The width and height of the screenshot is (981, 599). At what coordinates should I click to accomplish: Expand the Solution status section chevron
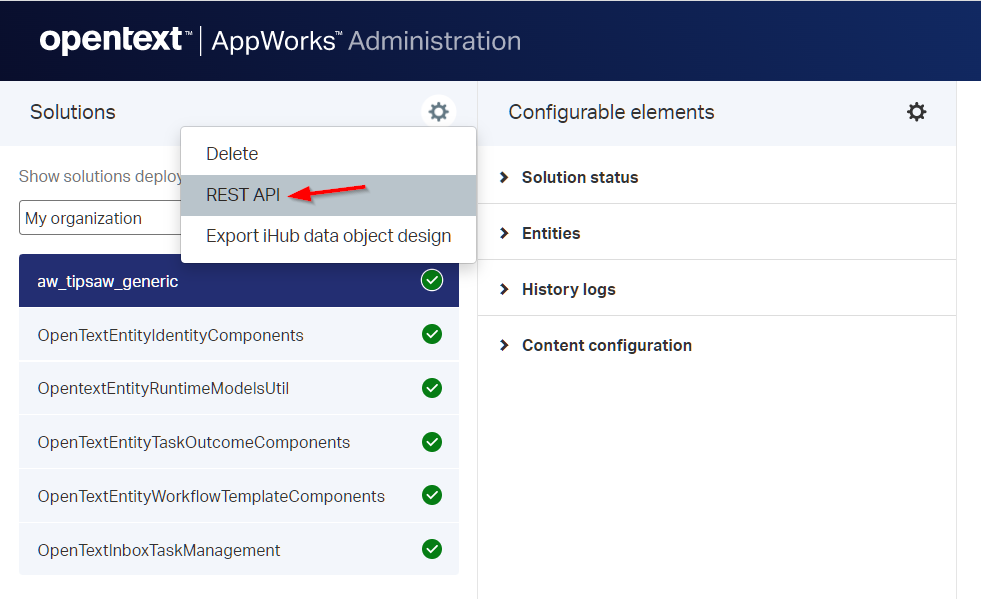504,177
